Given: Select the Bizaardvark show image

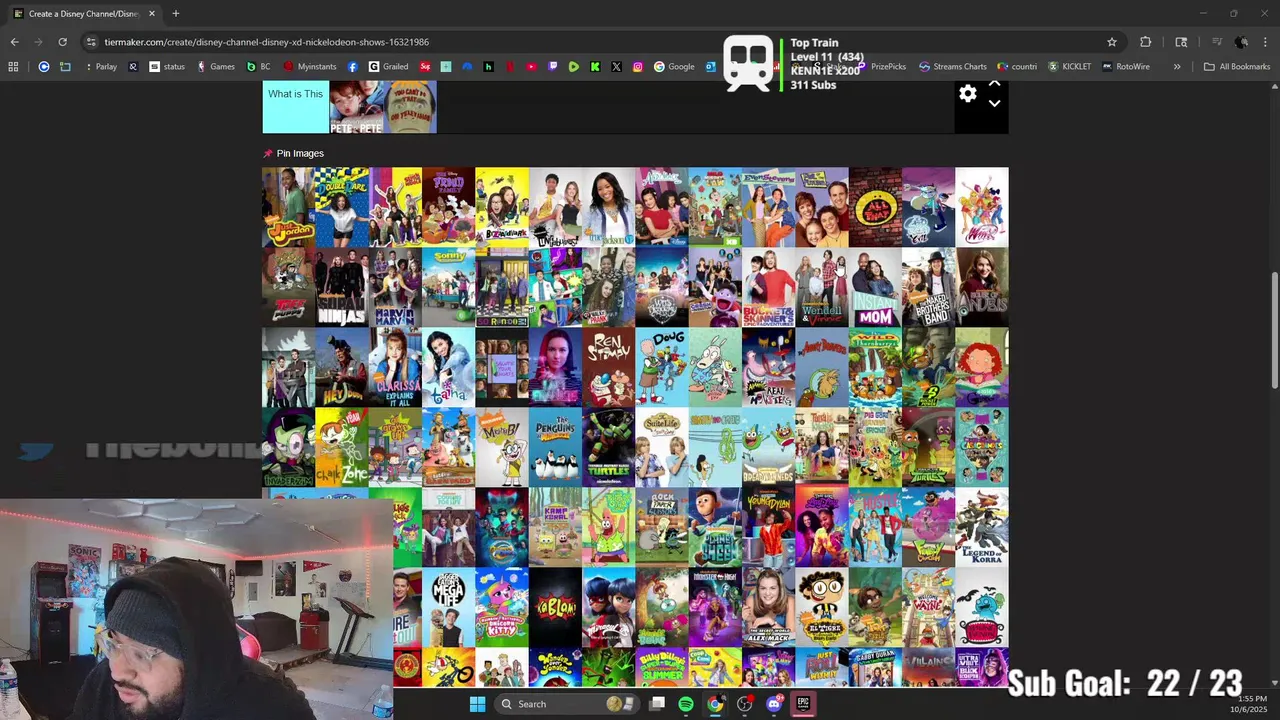Looking at the screenshot, I should 502,207.
